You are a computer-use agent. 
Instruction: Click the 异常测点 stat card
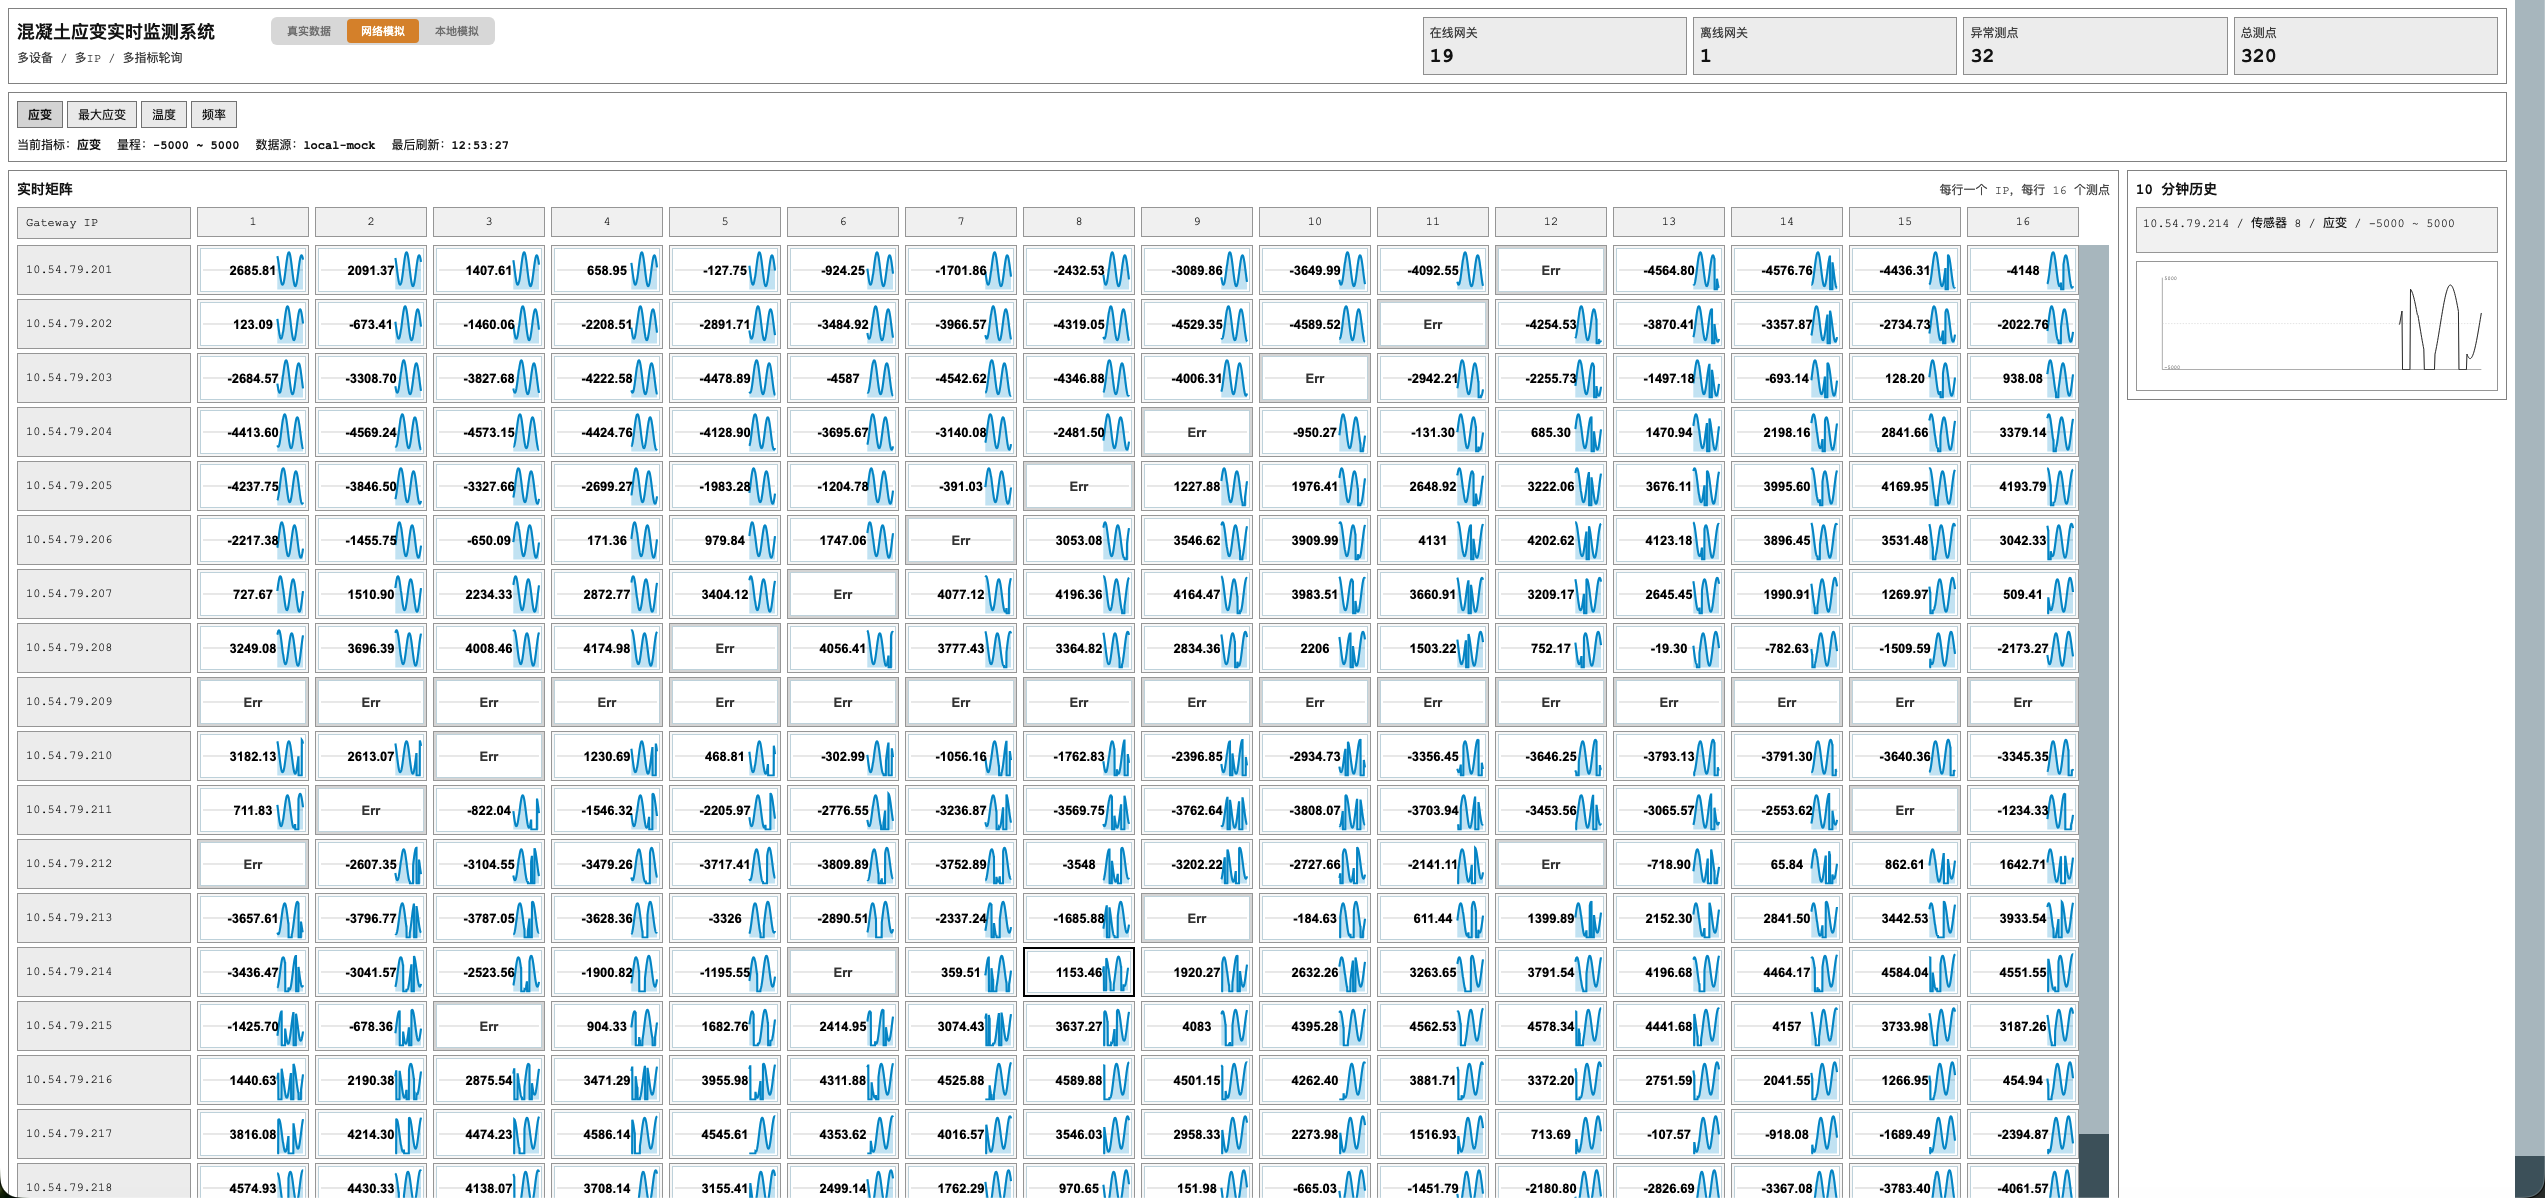click(2094, 46)
